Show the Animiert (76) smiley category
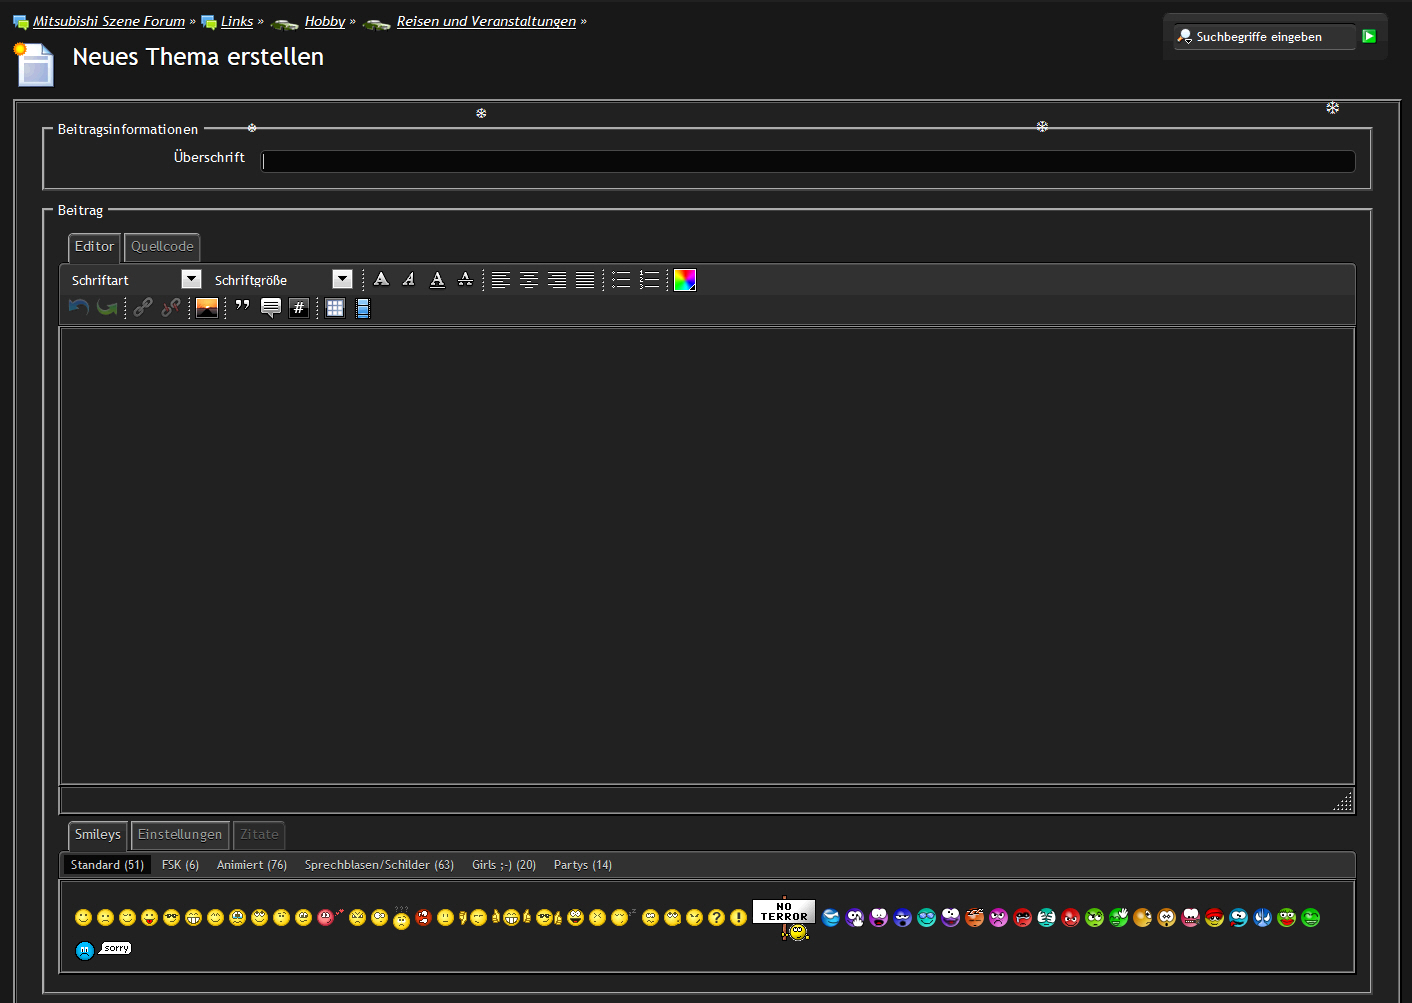Screen dimensions: 1412x1003 [x=252, y=865]
